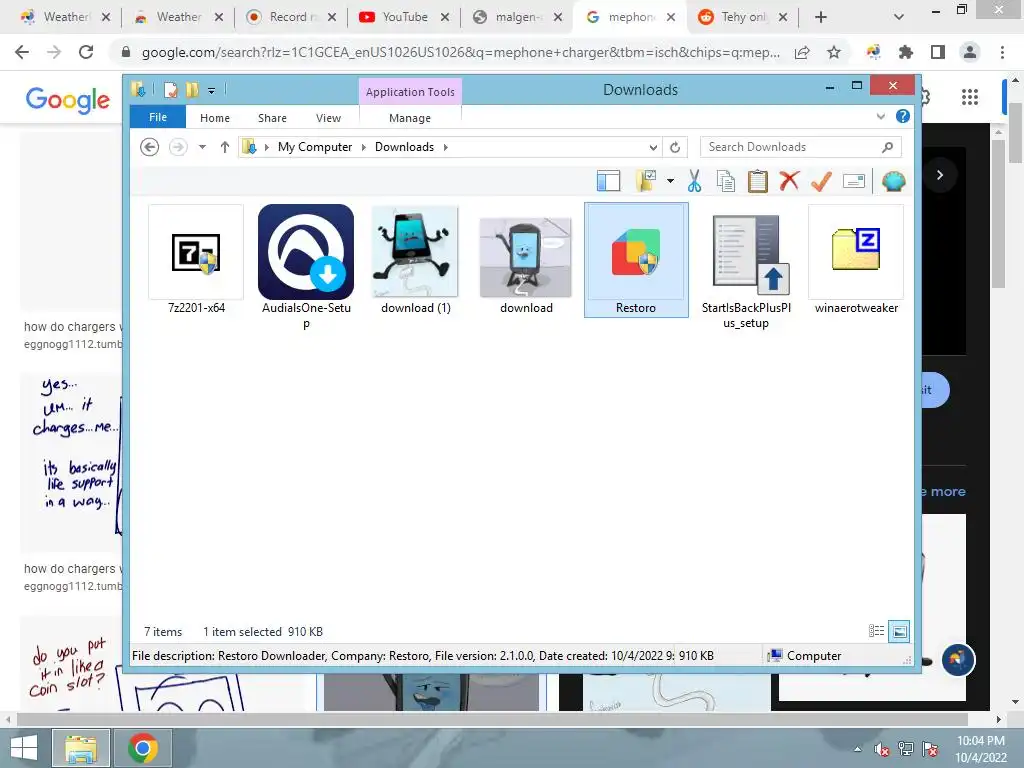This screenshot has width=1024, height=768.
Task: Open Chrome tab search dropdown chevron
Action: tap(899, 17)
